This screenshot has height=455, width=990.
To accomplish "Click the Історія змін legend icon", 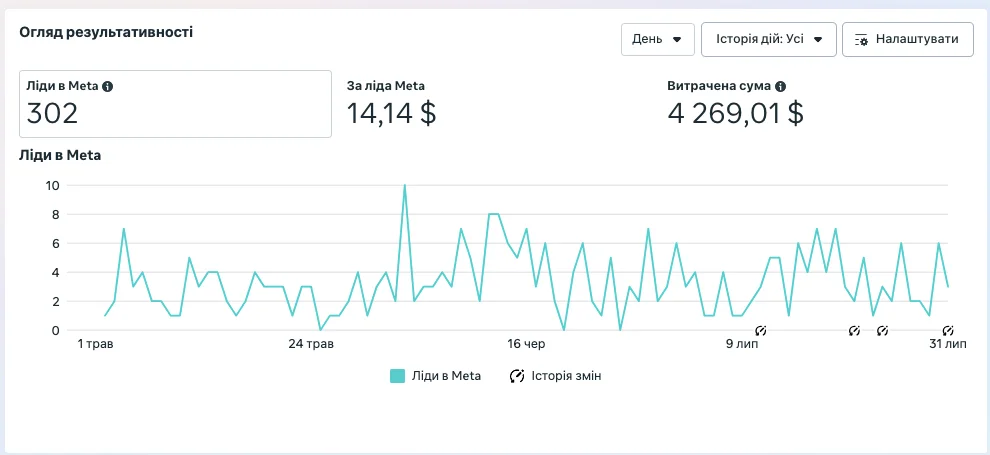I will [x=517, y=376].
